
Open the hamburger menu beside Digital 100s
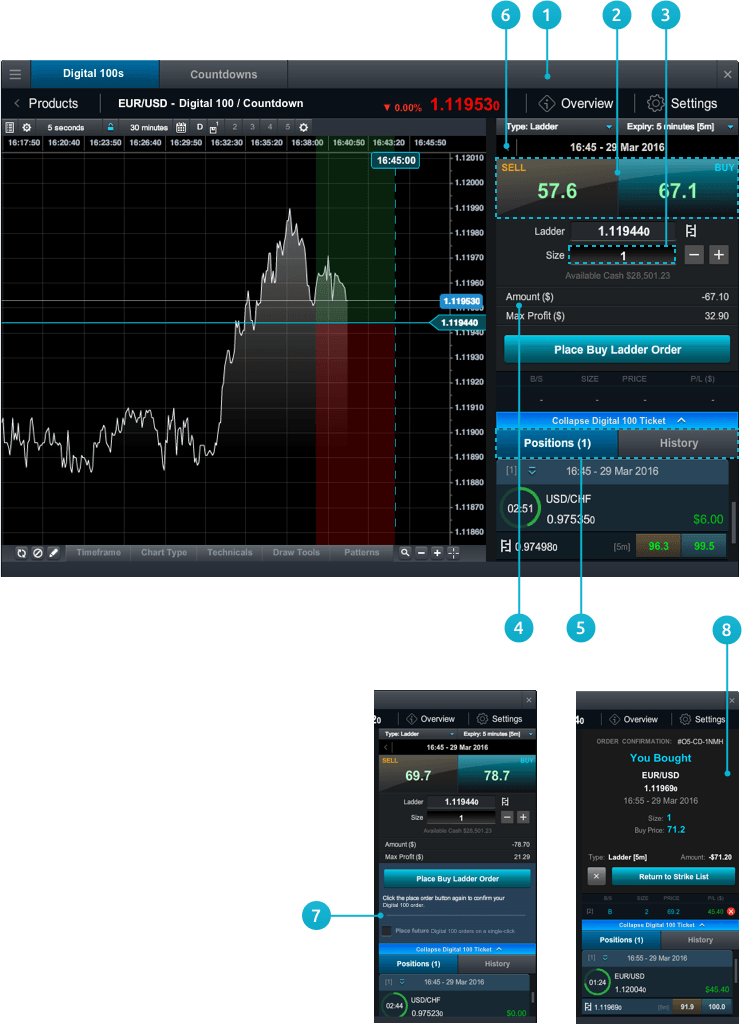click(16, 74)
